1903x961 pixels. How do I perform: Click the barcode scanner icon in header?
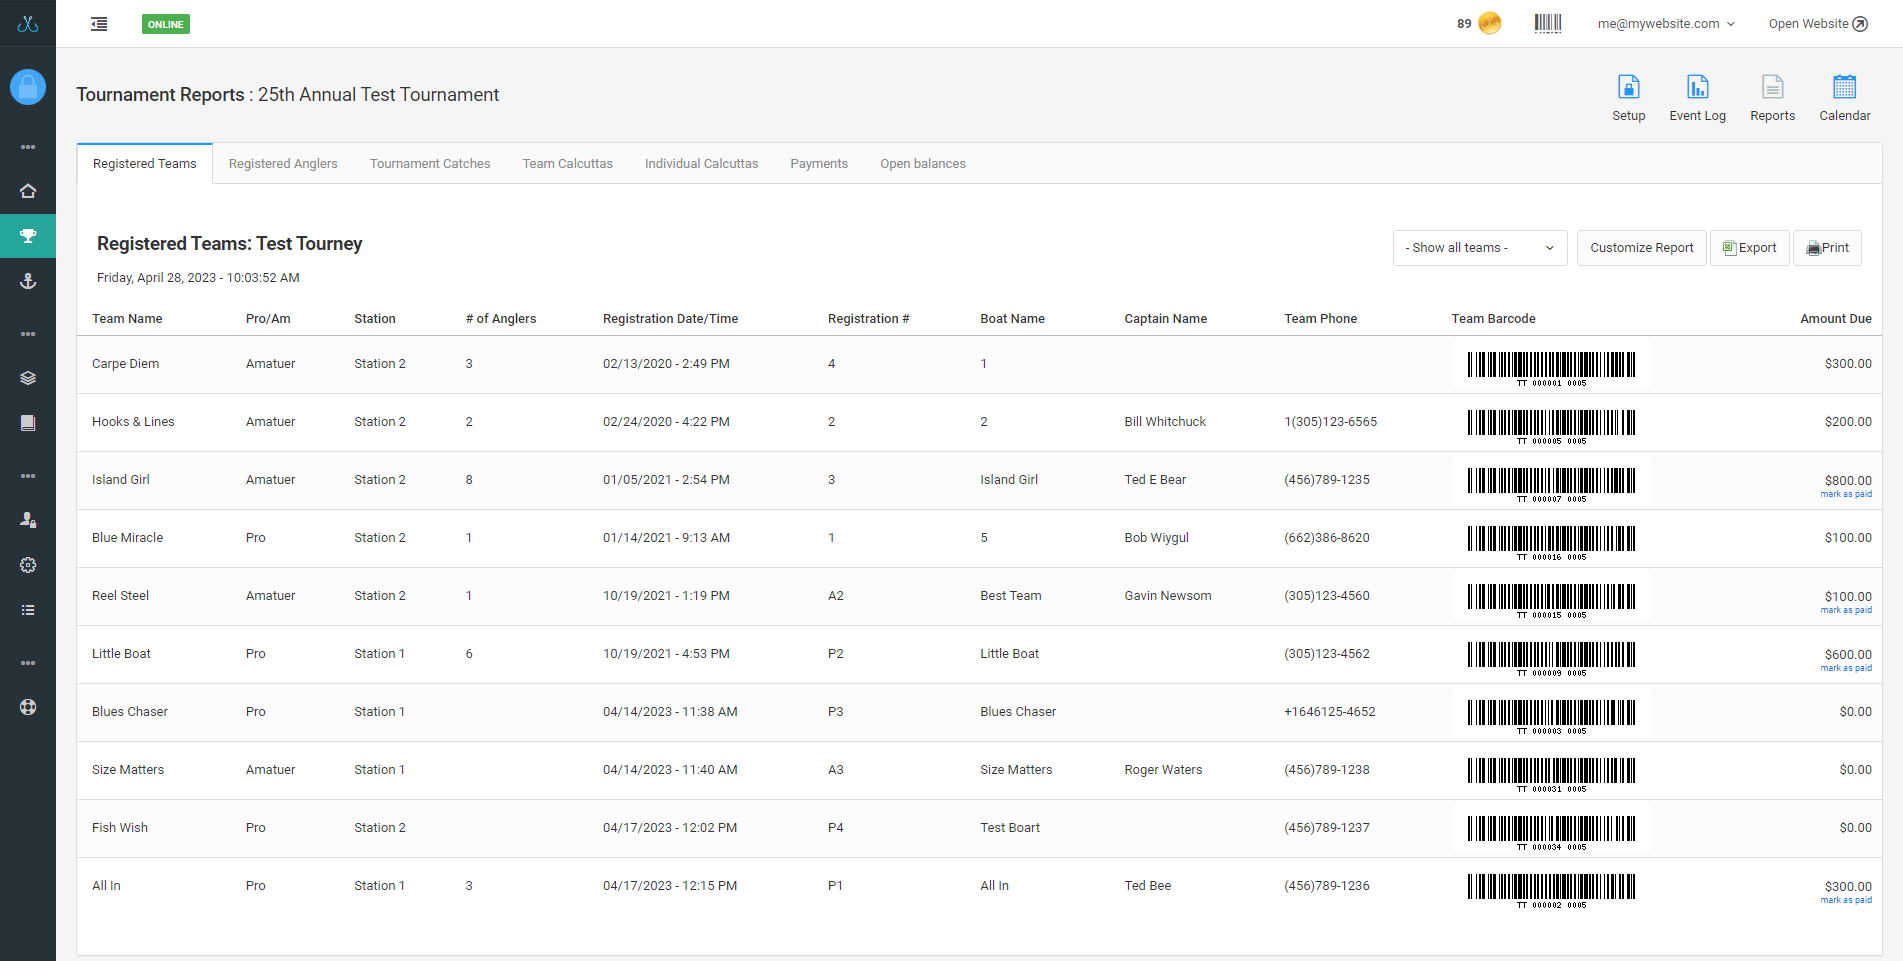click(1548, 23)
